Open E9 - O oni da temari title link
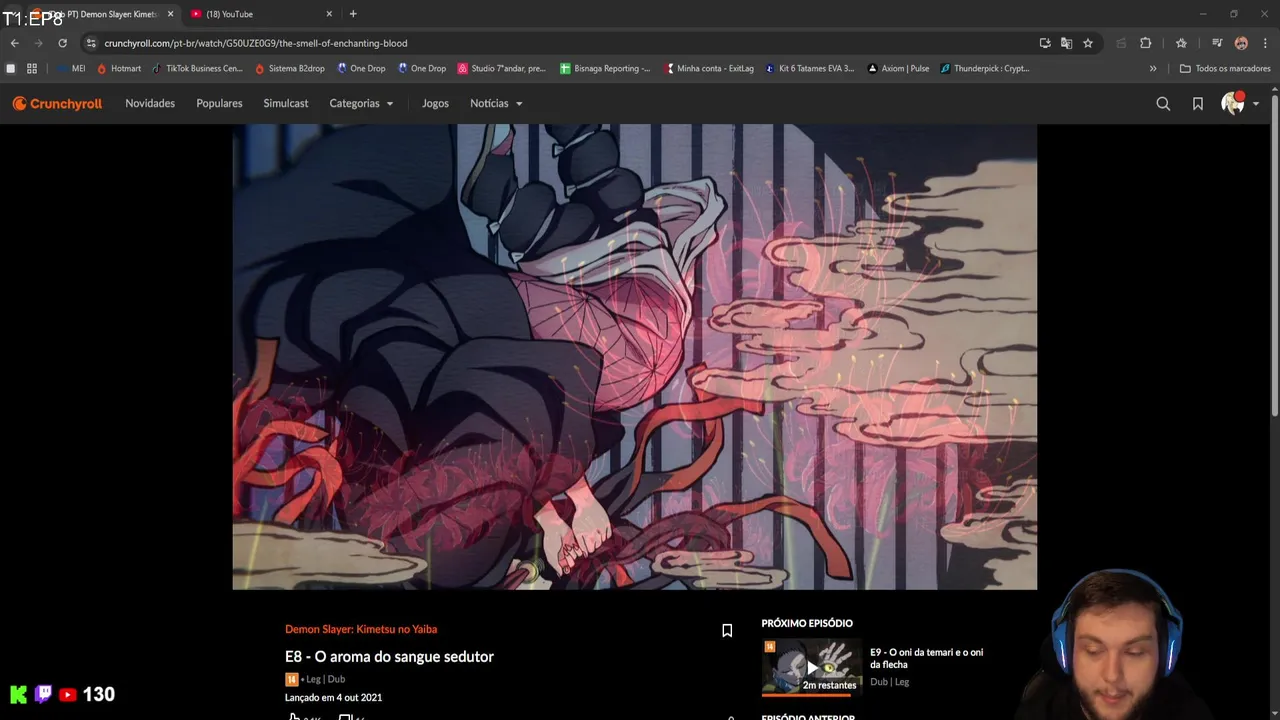1280x720 pixels. pyautogui.click(x=926, y=658)
